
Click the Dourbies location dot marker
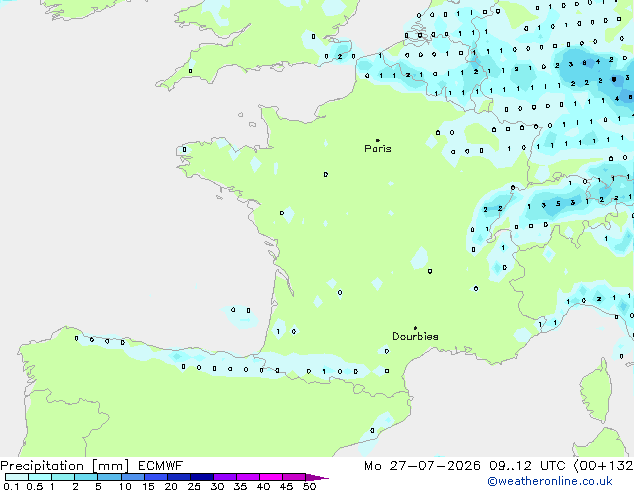pos(415,328)
